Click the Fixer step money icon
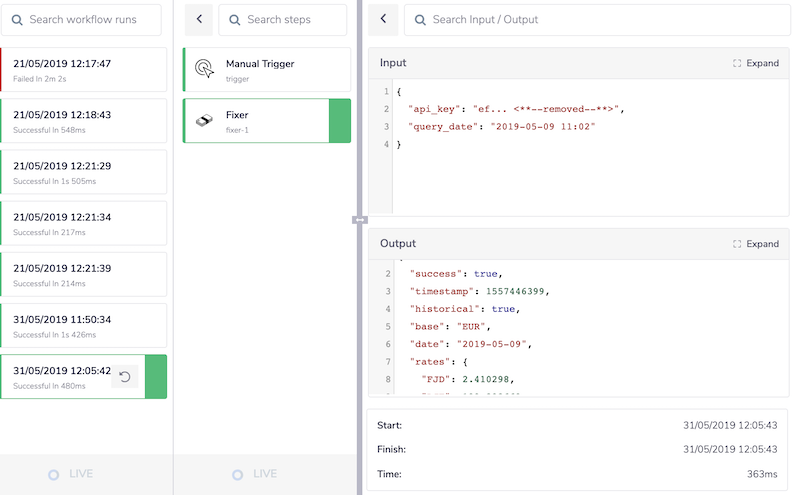The height and width of the screenshot is (495, 800). (x=203, y=120)
